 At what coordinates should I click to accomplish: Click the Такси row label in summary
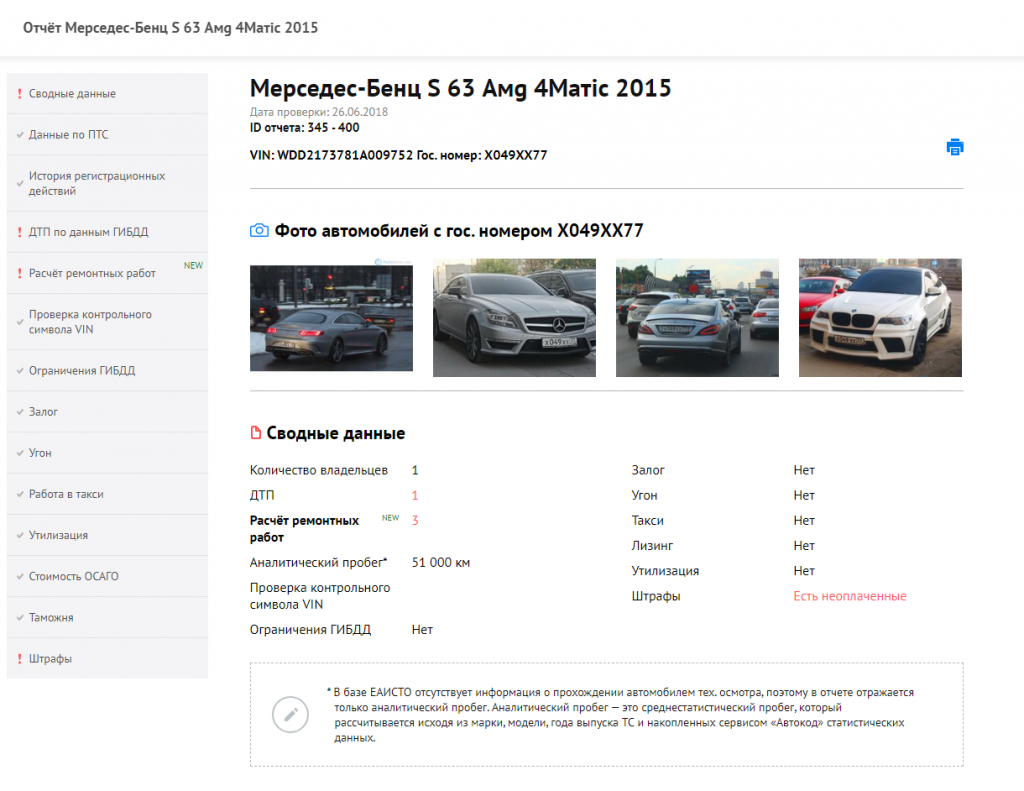point(647,520)
